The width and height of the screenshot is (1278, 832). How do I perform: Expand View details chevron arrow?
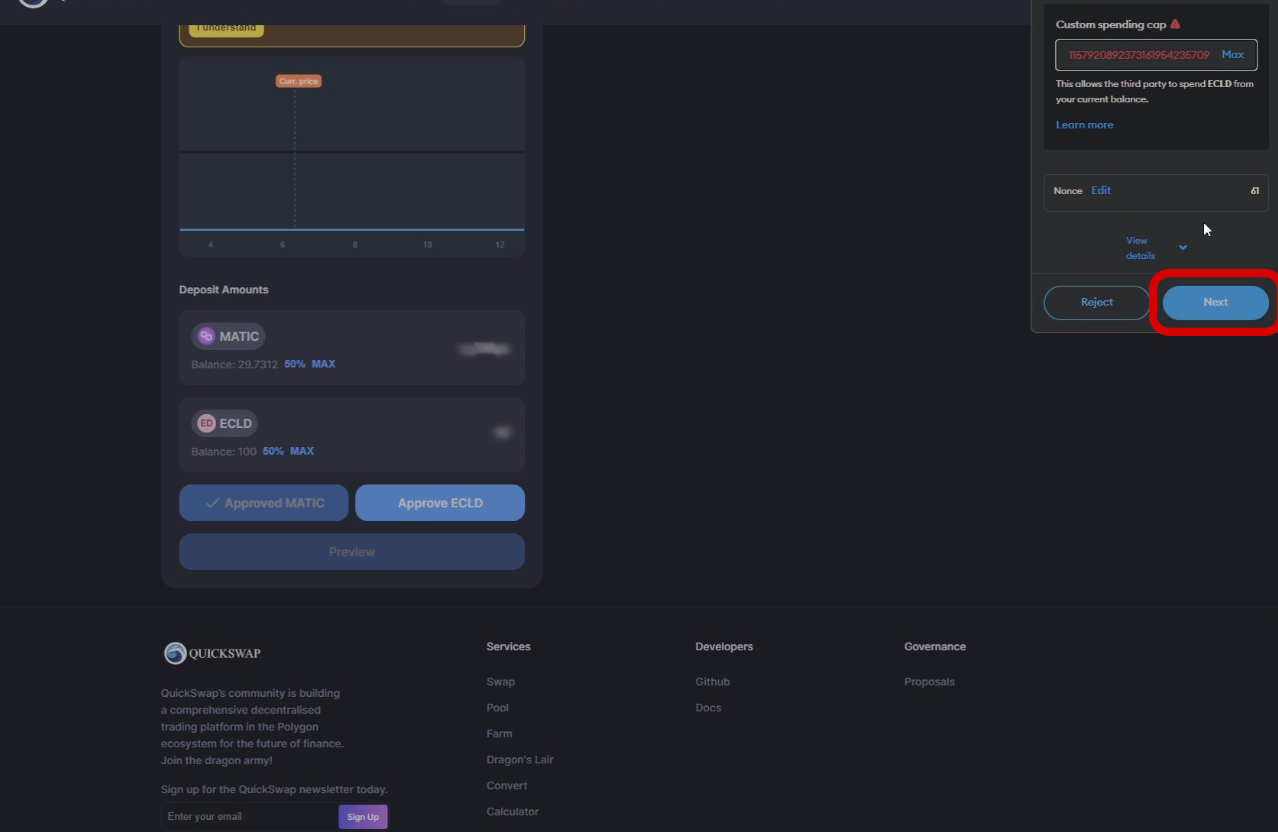tap(1183, 248)
